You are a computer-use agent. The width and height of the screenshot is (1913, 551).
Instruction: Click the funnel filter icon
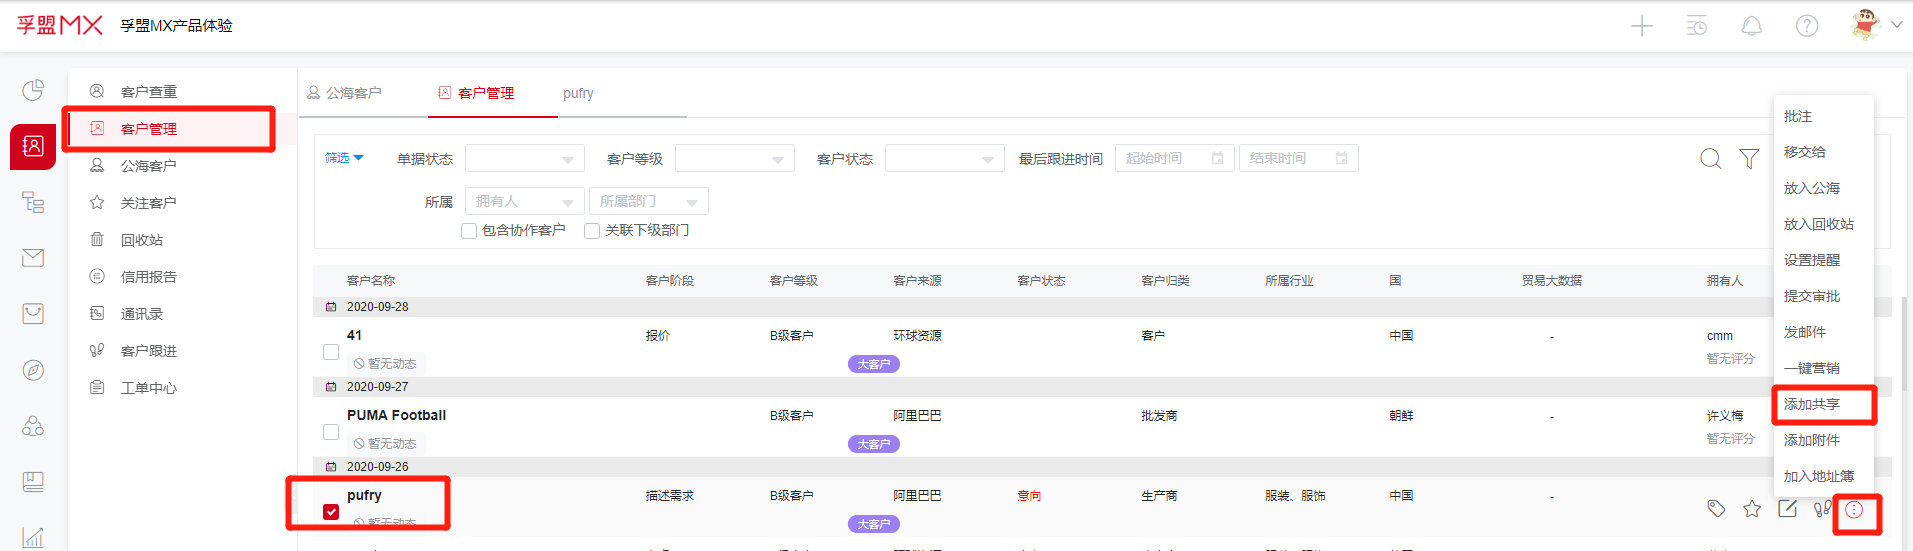tap(1749, 159)
